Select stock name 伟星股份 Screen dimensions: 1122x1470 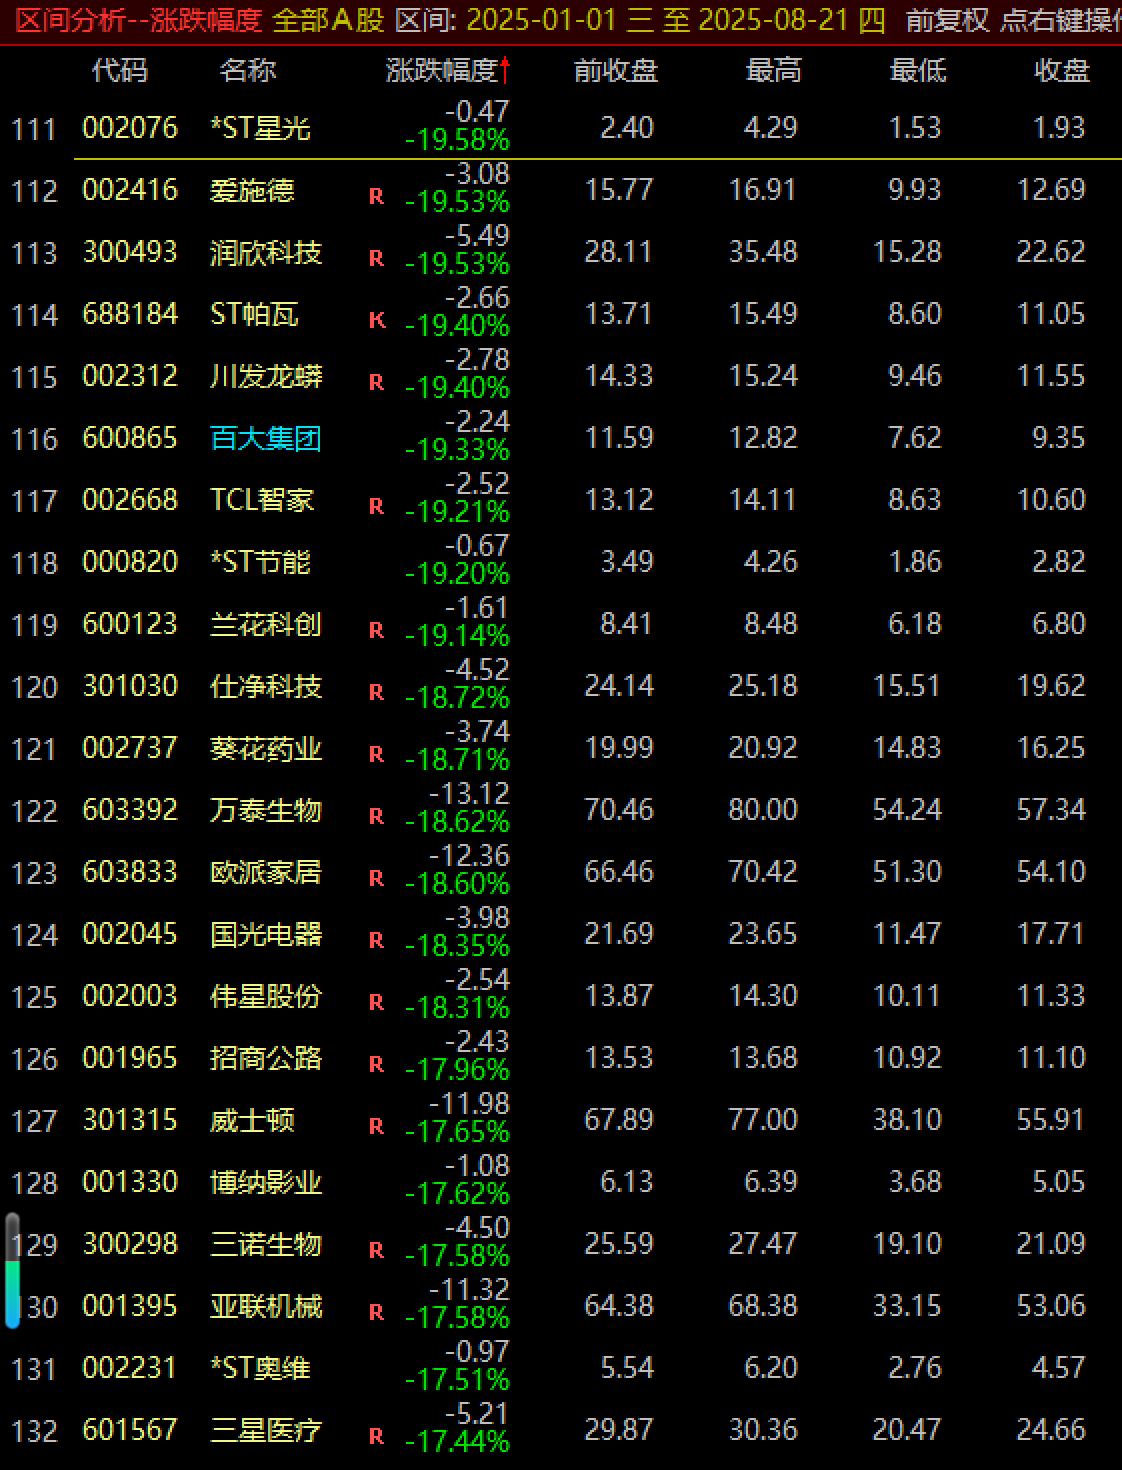point(266,996)
